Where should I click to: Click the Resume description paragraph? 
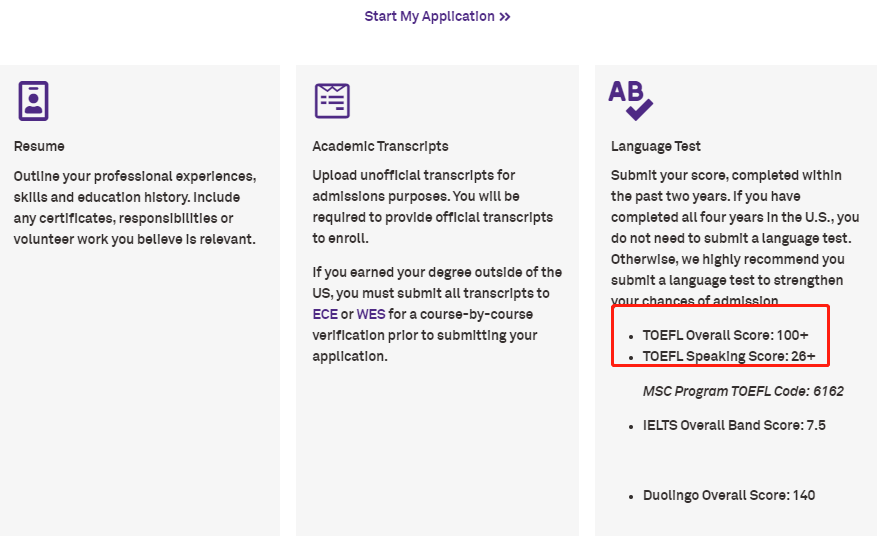[x=135, y=207]
